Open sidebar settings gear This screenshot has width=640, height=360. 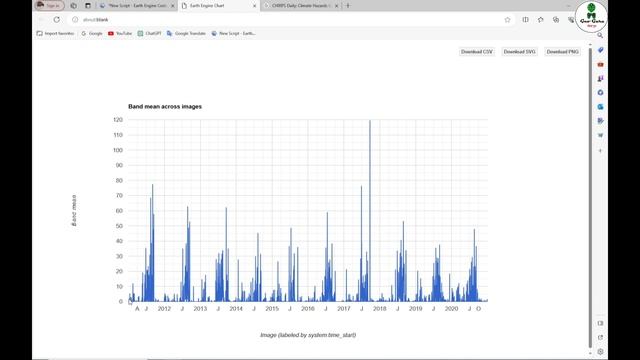(x=600, y=351)
